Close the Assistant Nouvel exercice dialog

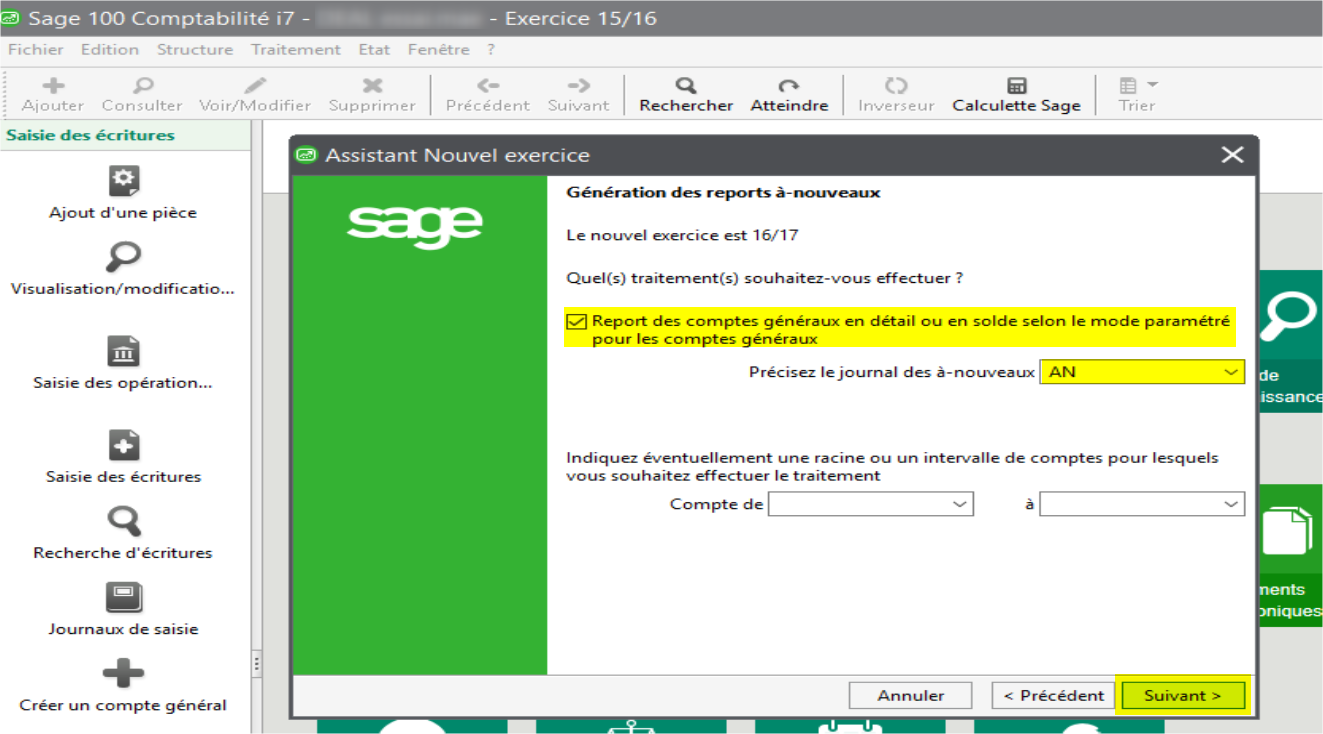[1232, 155]
